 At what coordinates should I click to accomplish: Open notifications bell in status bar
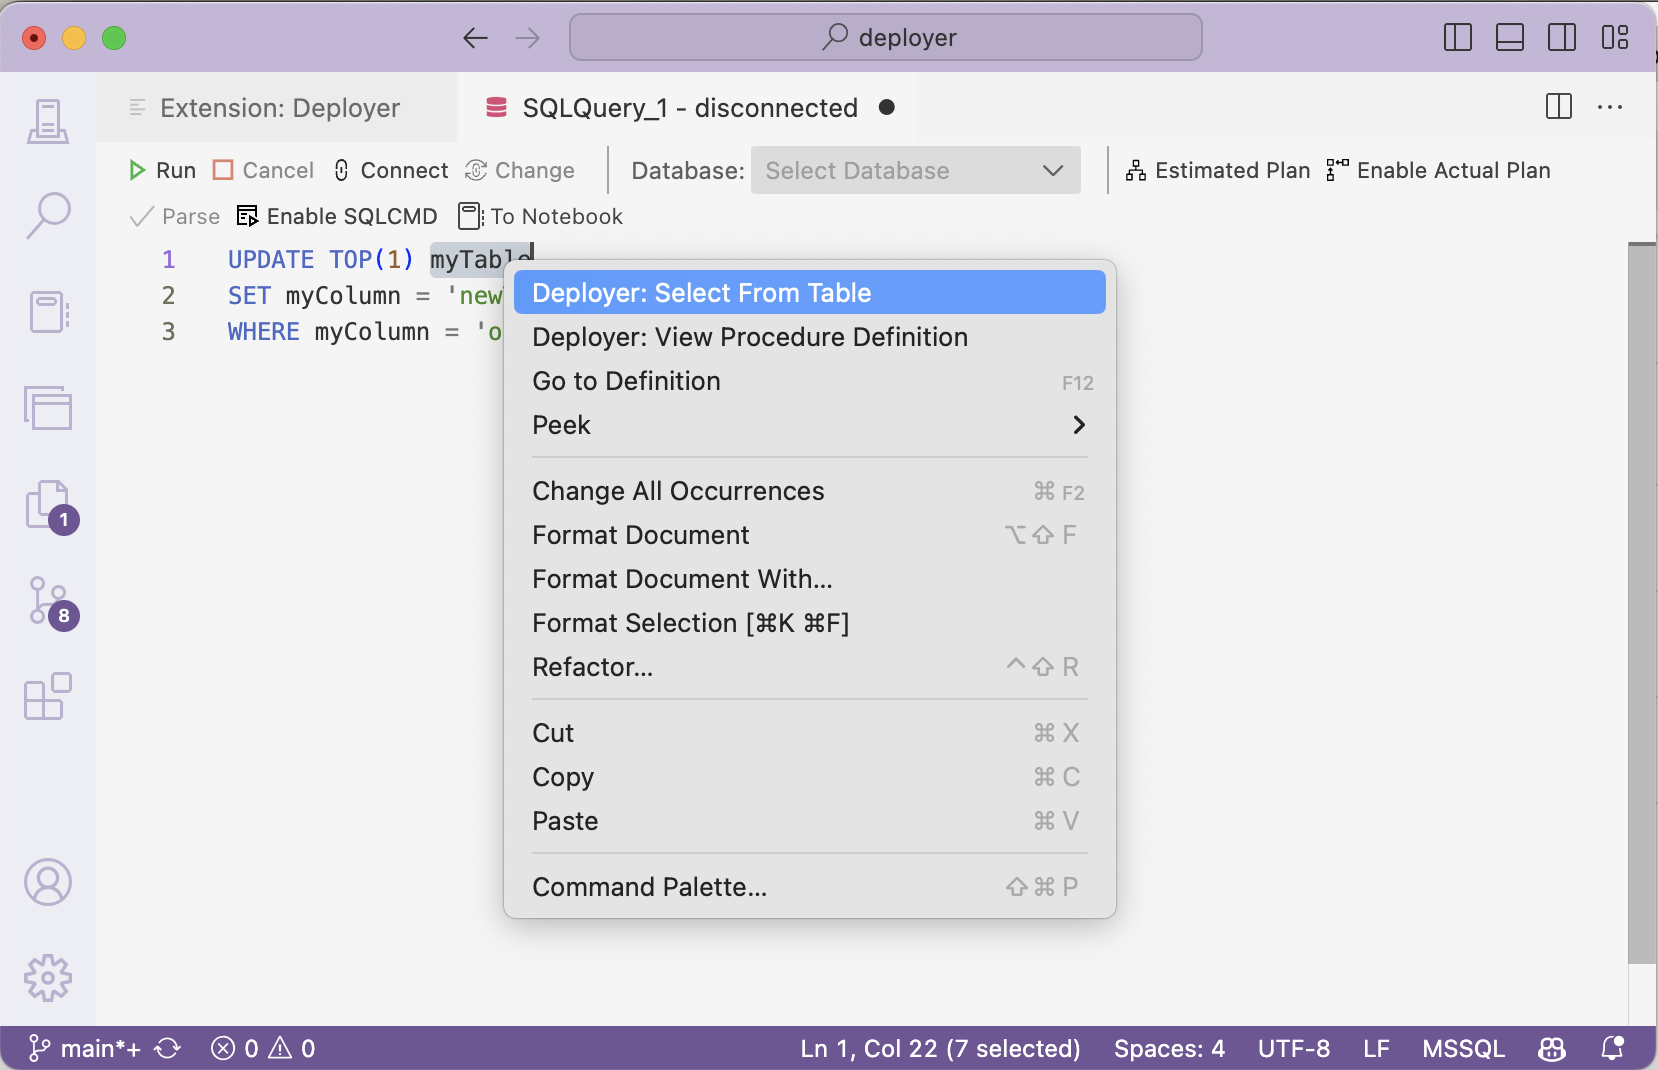[x=1612, y=1048]
